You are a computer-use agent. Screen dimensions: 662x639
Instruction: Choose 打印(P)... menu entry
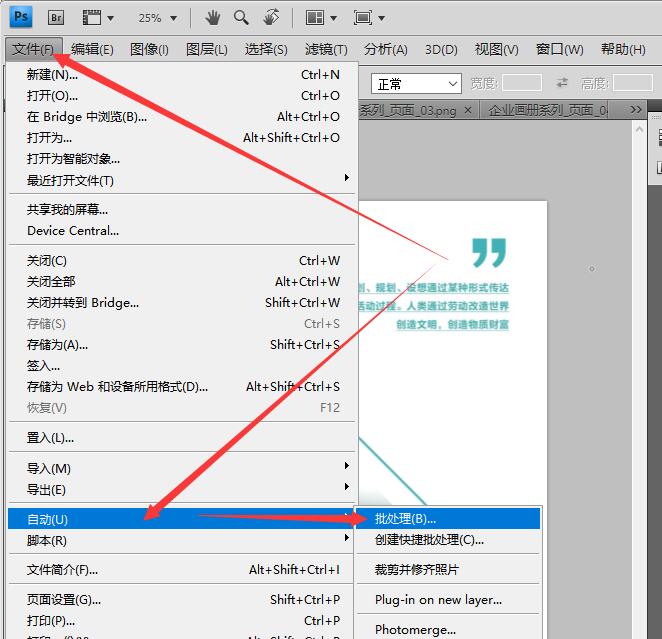[182, 620]
